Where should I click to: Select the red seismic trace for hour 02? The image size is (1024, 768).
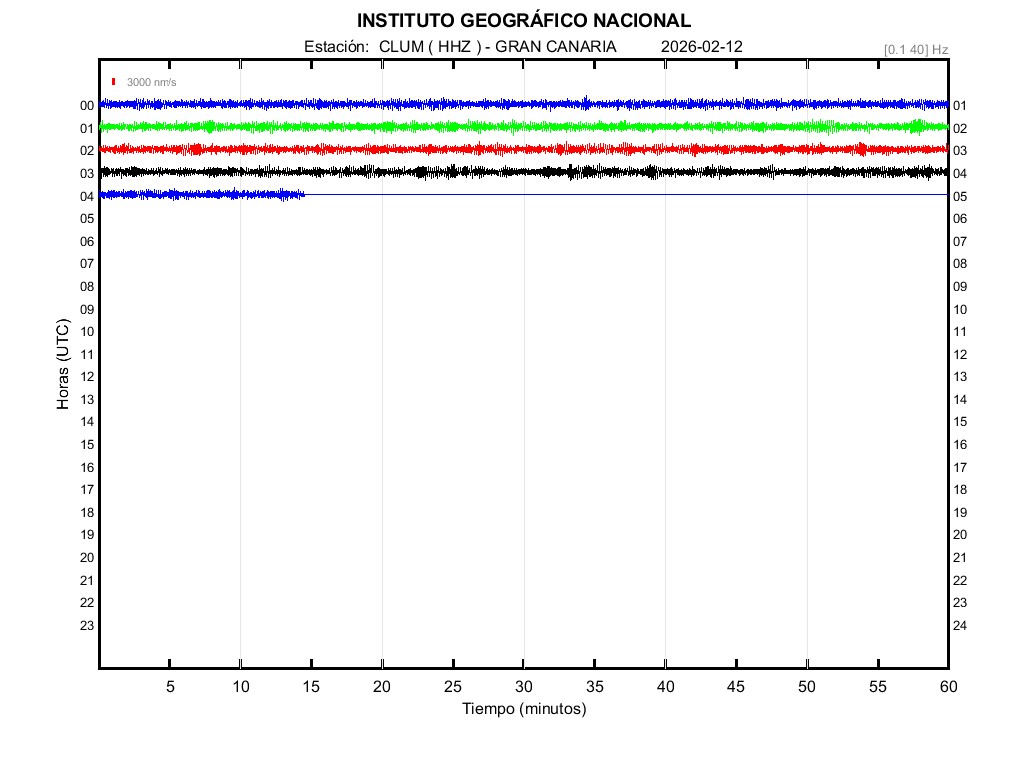(523, 149)
